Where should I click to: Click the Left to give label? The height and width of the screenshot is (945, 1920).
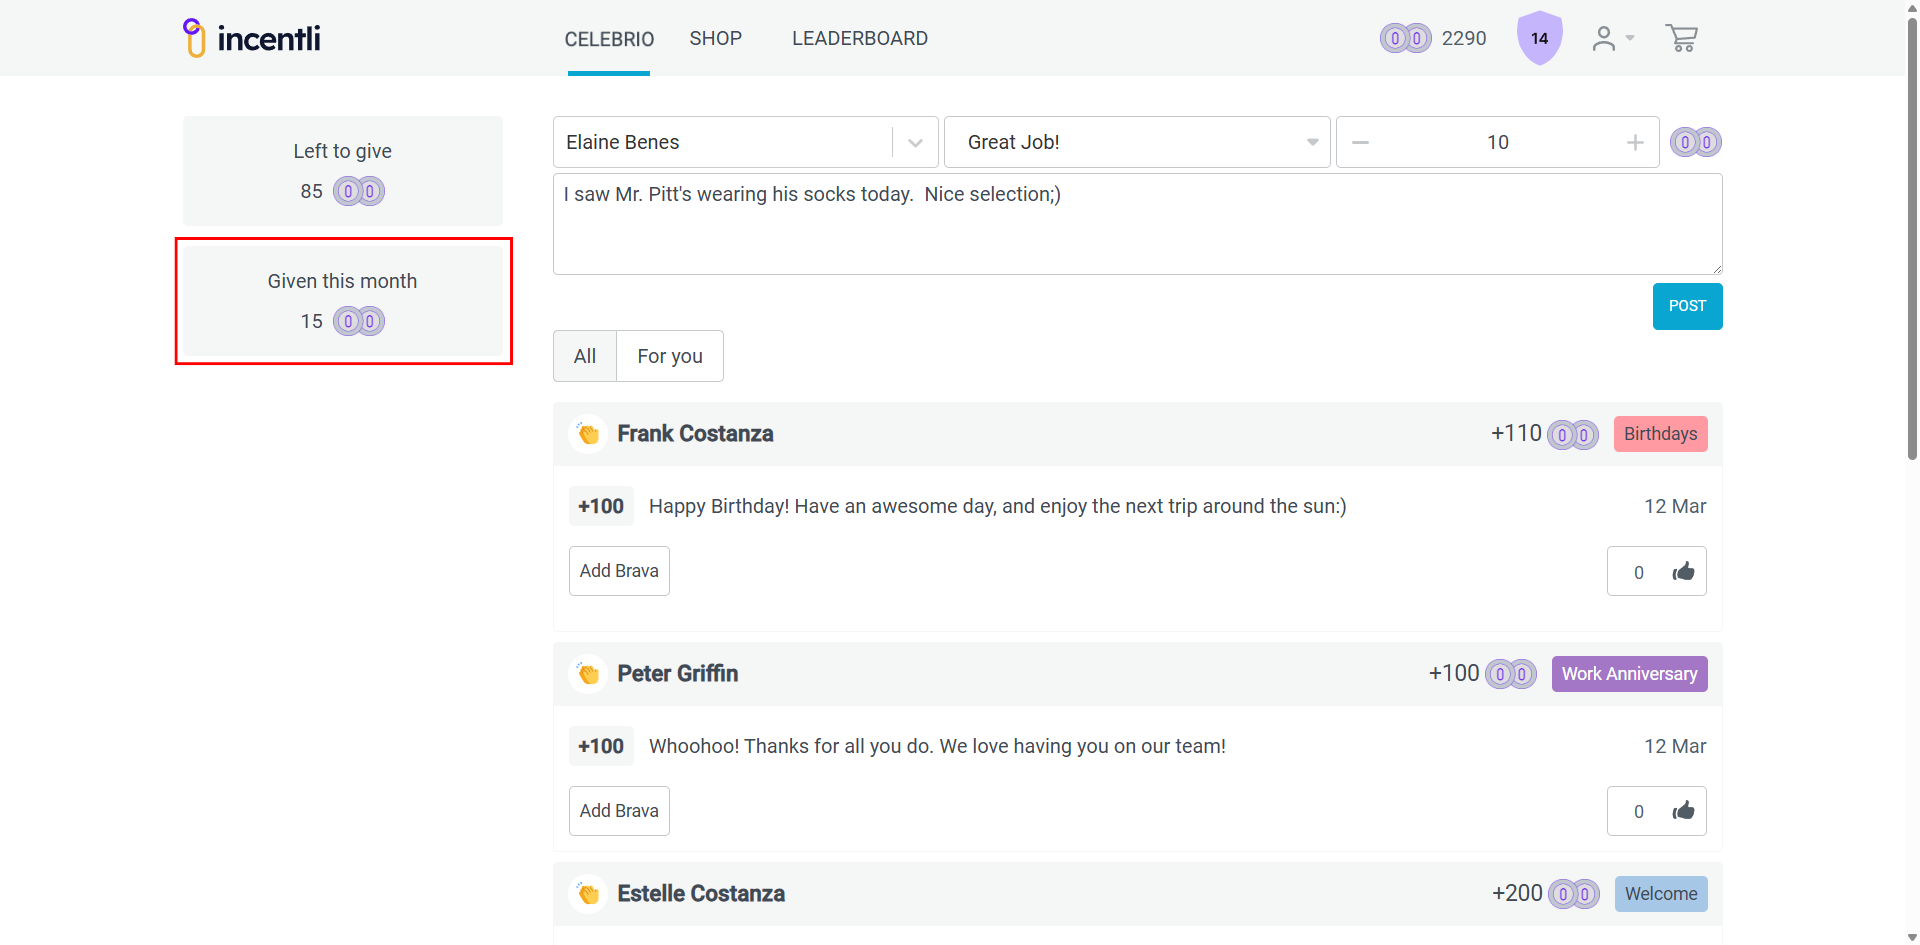pos(342,151)
